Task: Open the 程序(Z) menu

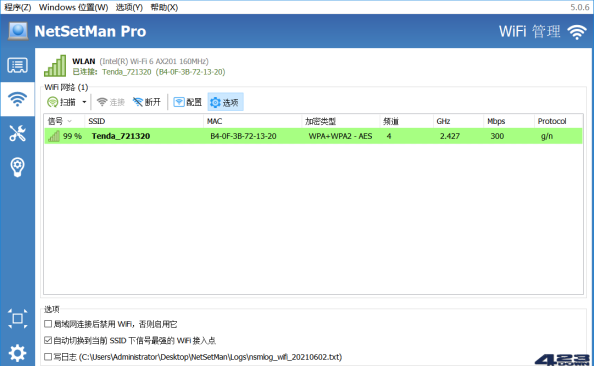Action: [x=17, y=7]
